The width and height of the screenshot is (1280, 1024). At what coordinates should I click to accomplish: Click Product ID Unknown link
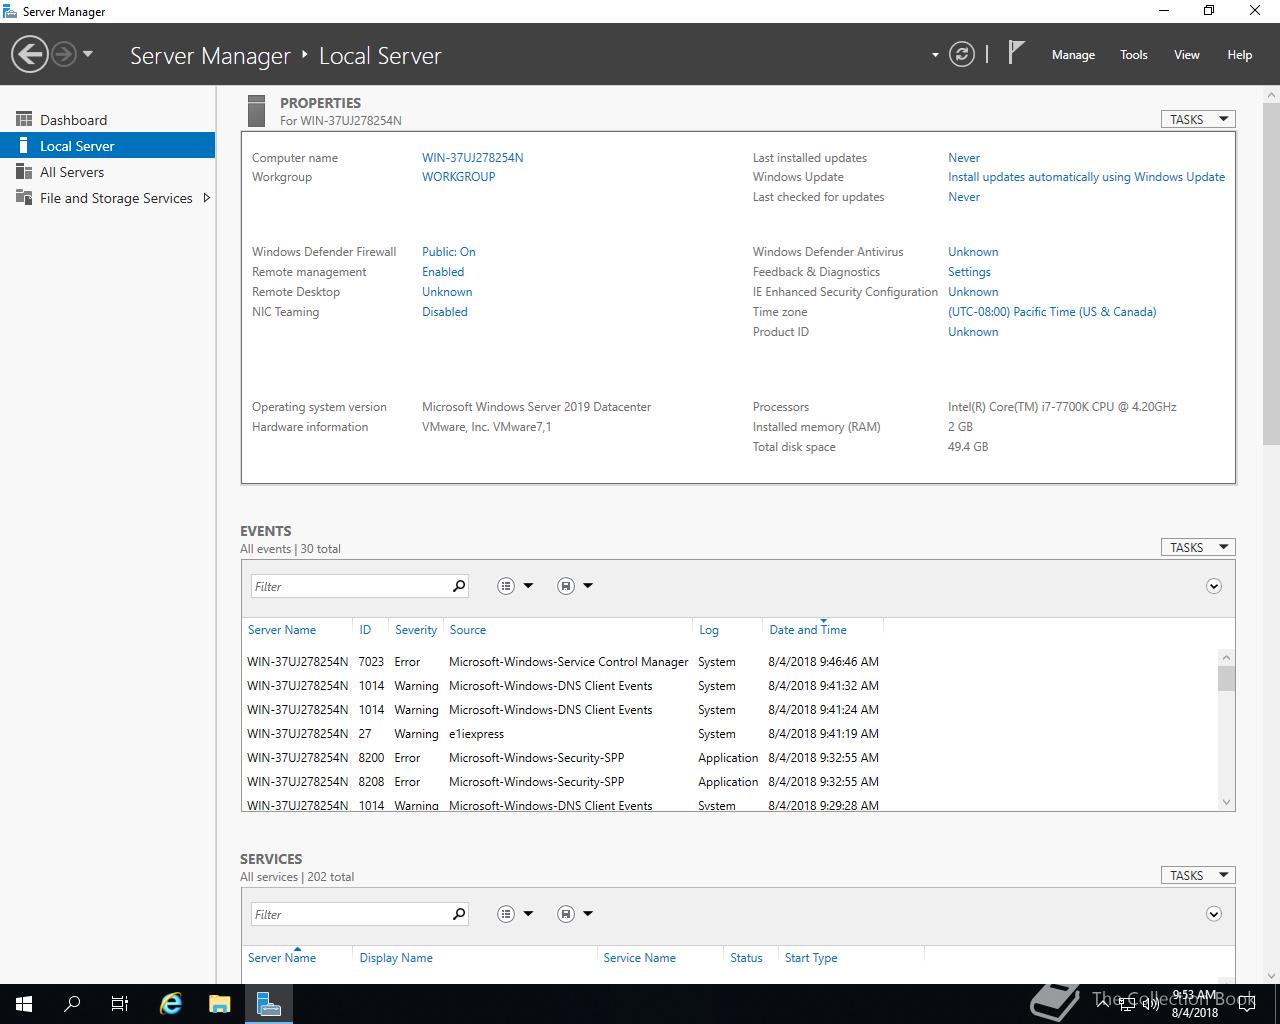(x=973, y=332)
